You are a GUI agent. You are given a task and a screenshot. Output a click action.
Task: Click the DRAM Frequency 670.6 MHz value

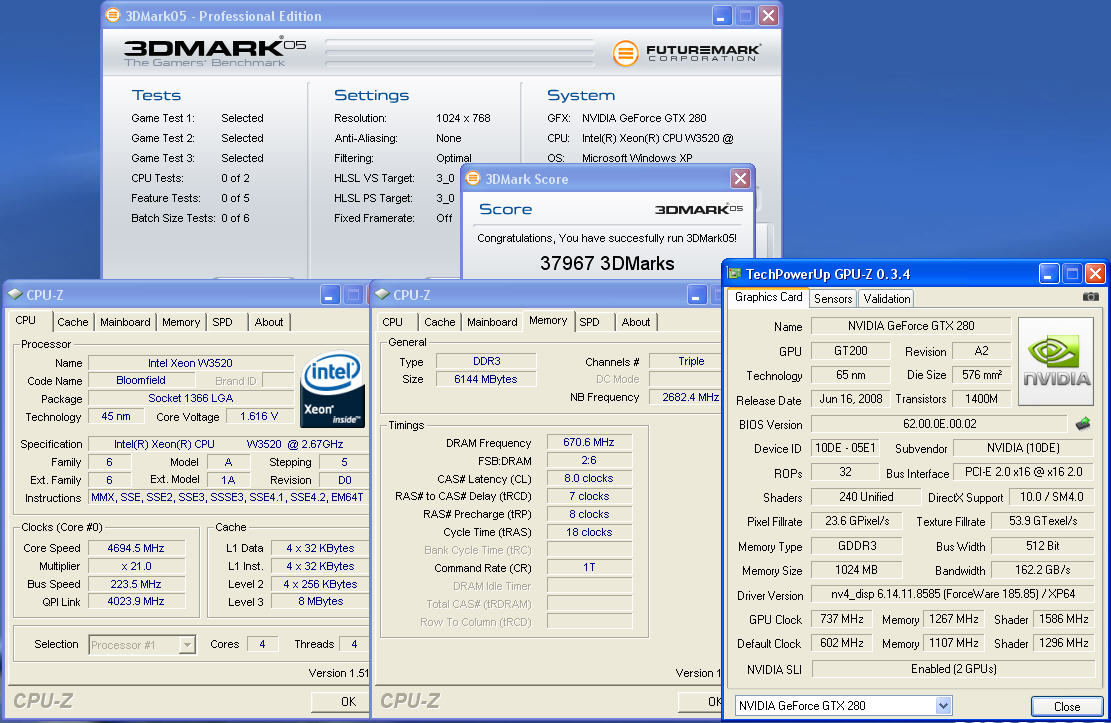(589, 442)
